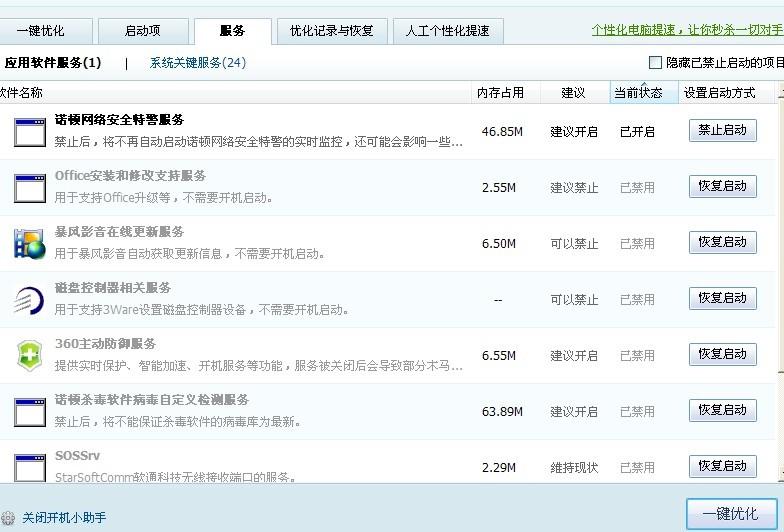Click 建议禁止 in the Office service row

pyautogui.click(x=574, y=188)
